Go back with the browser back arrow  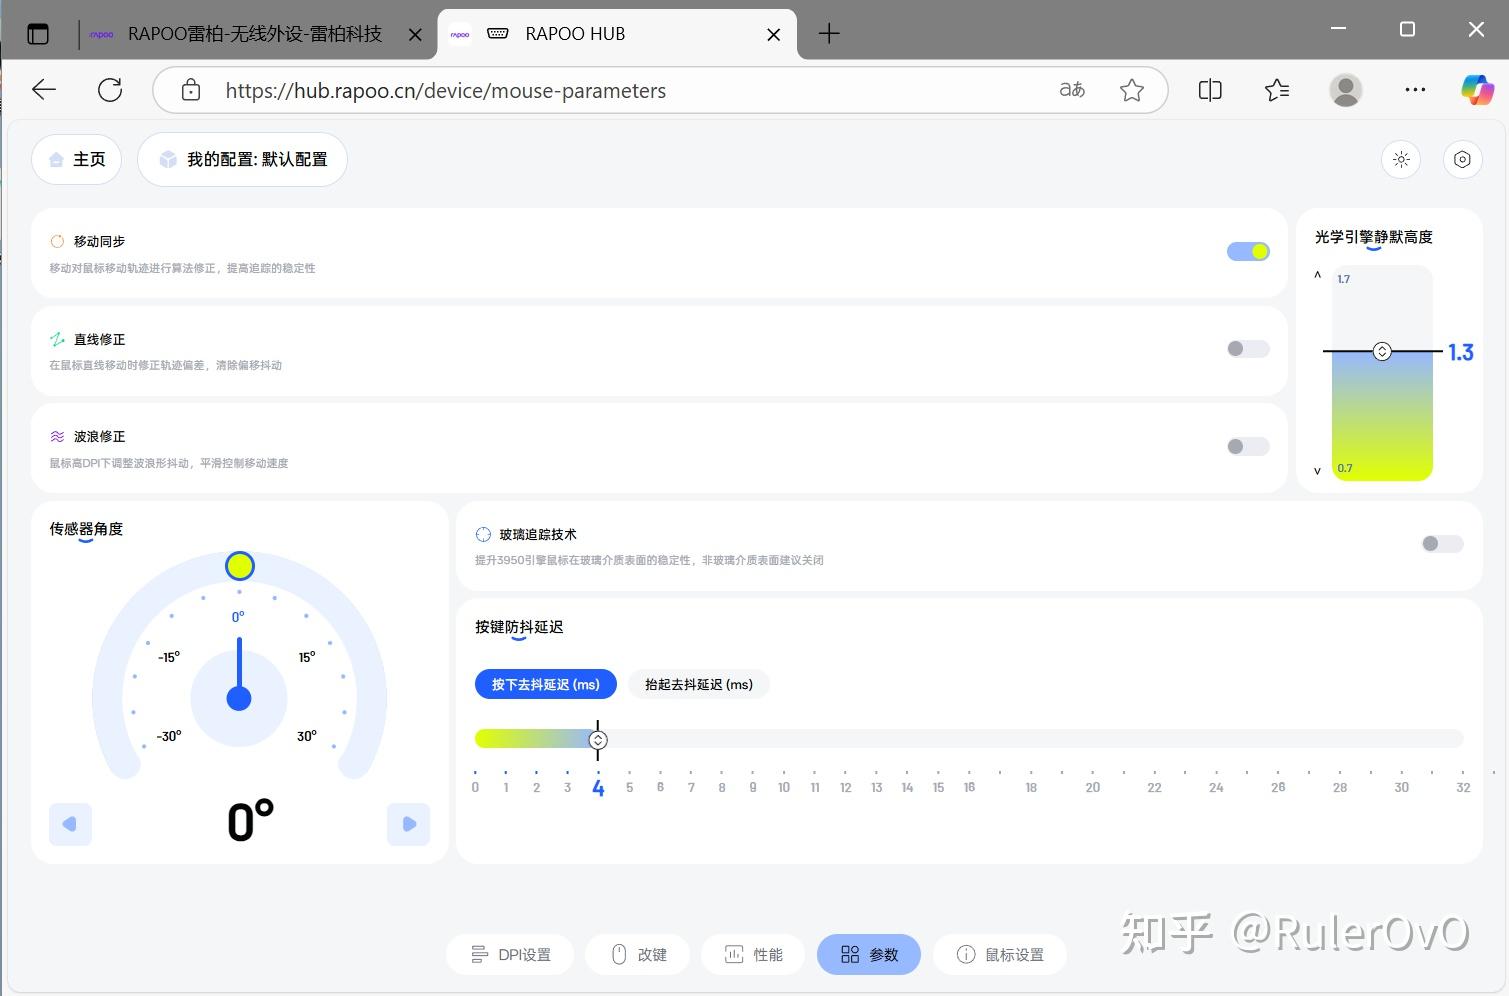[x=44, y=90]
